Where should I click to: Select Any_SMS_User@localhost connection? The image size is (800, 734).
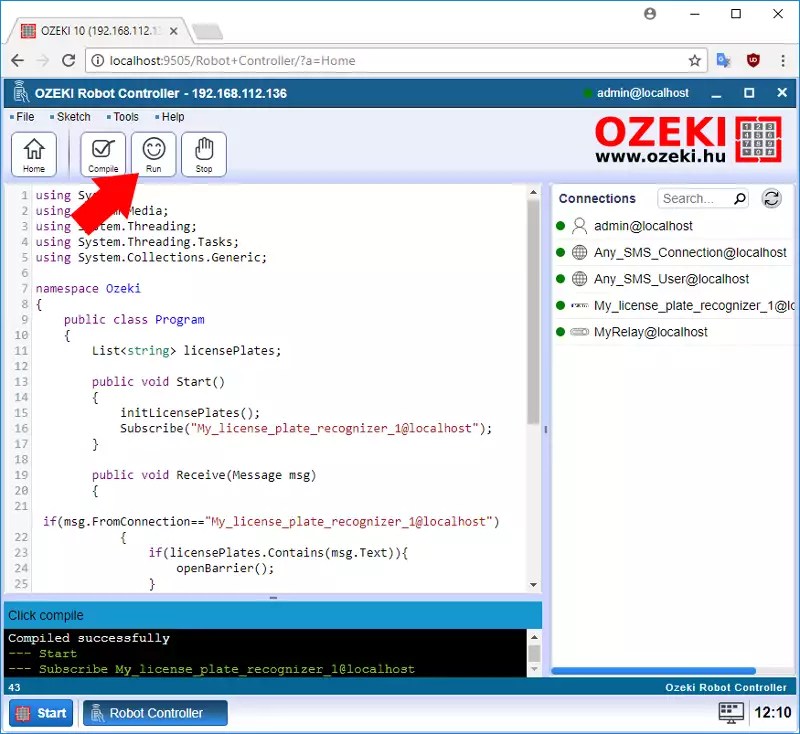tap(674, 279)
